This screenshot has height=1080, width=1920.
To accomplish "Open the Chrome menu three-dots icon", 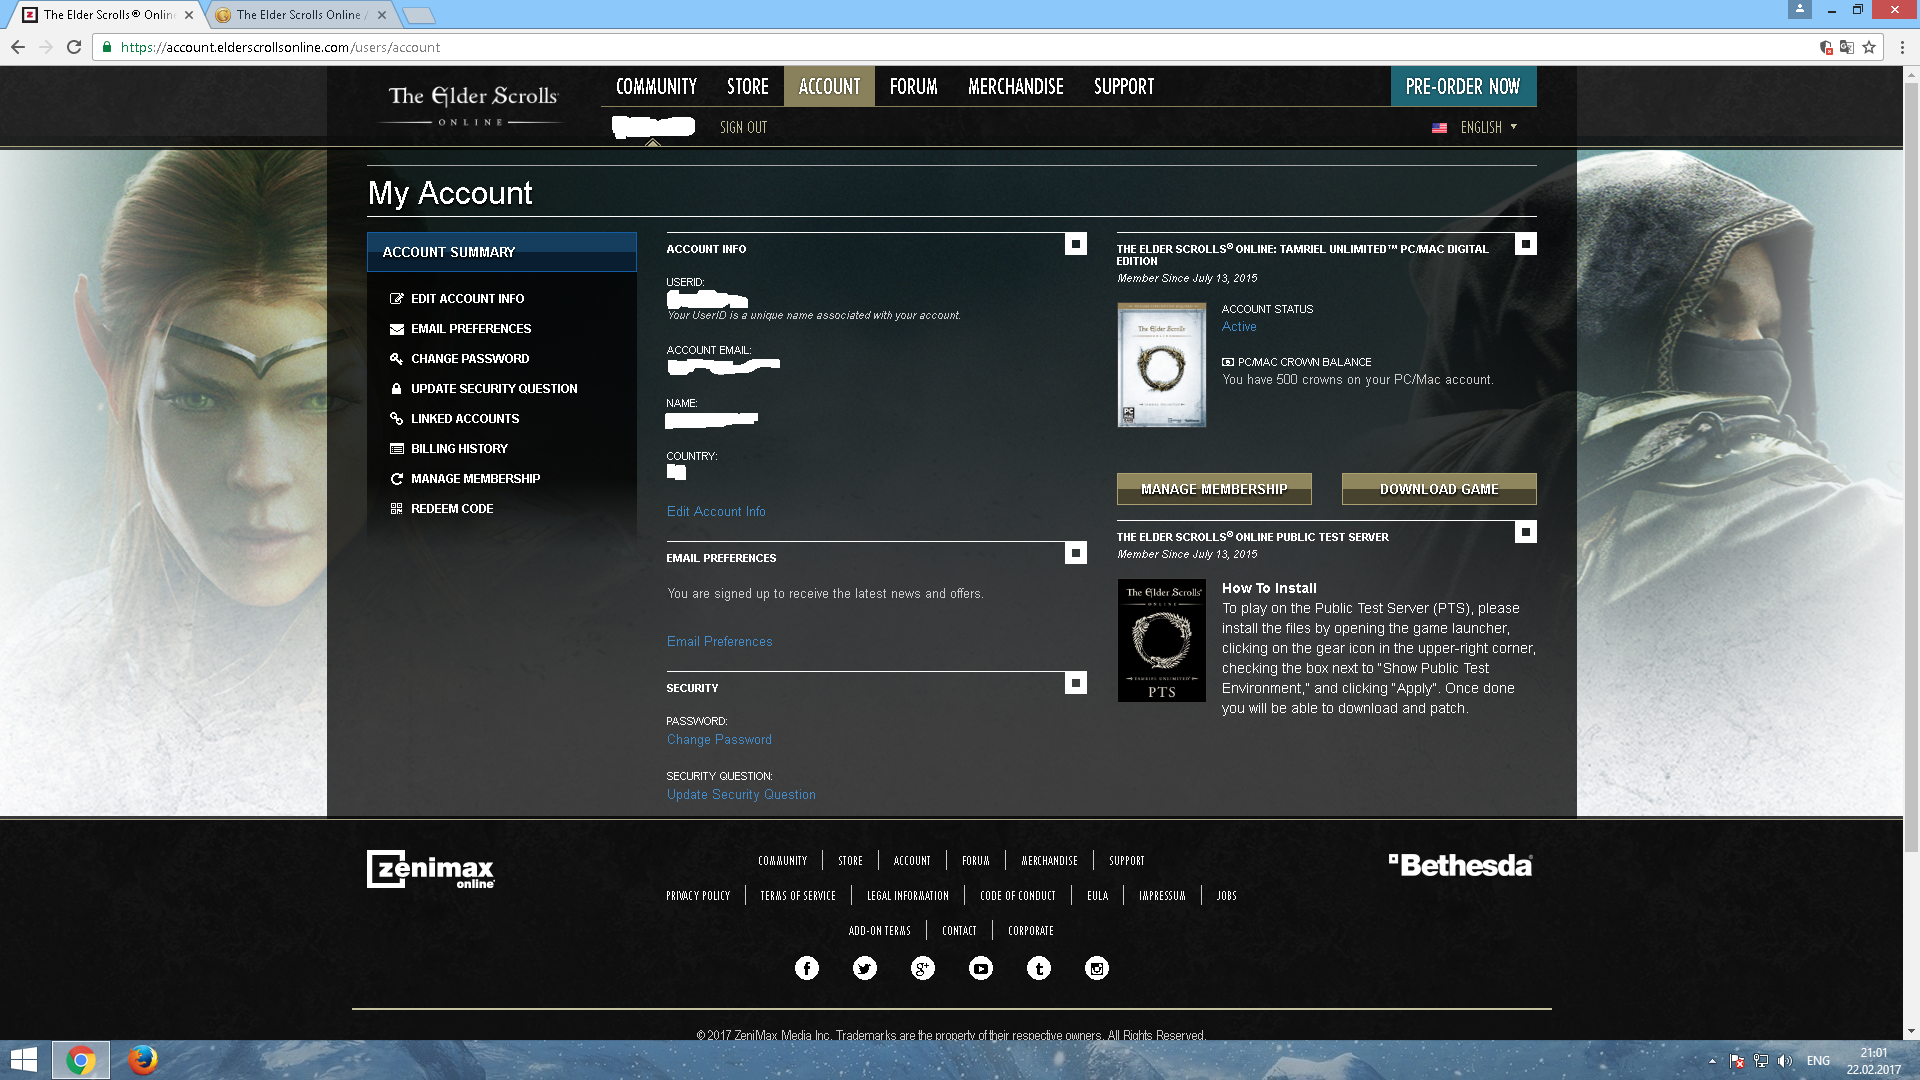I will tap(1902, 47).
